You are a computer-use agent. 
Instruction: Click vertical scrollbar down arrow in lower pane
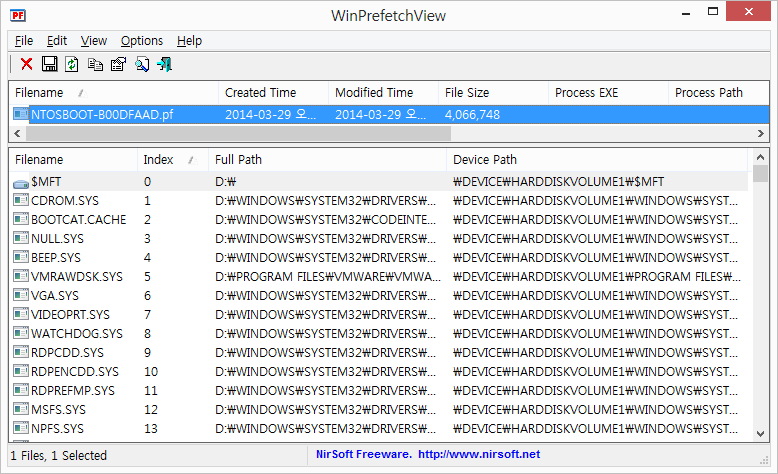click(760, 434)
